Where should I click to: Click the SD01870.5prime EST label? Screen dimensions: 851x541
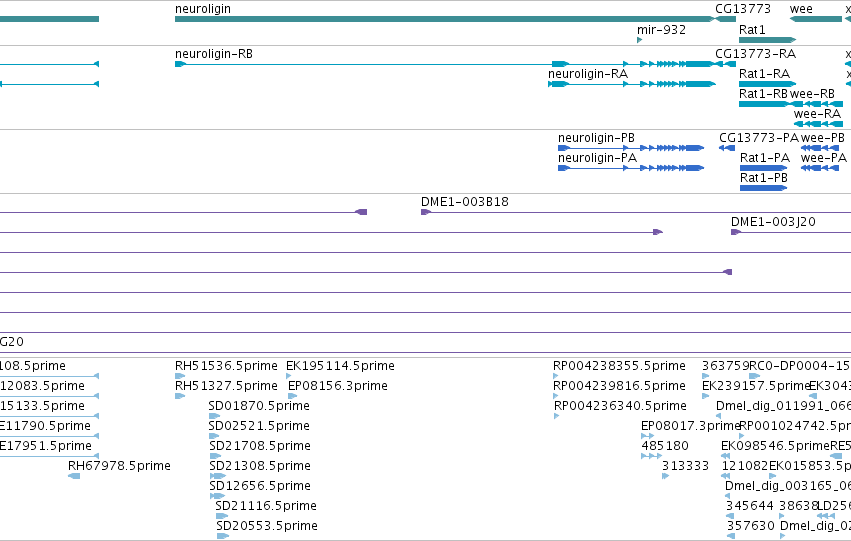coord(259,406)
